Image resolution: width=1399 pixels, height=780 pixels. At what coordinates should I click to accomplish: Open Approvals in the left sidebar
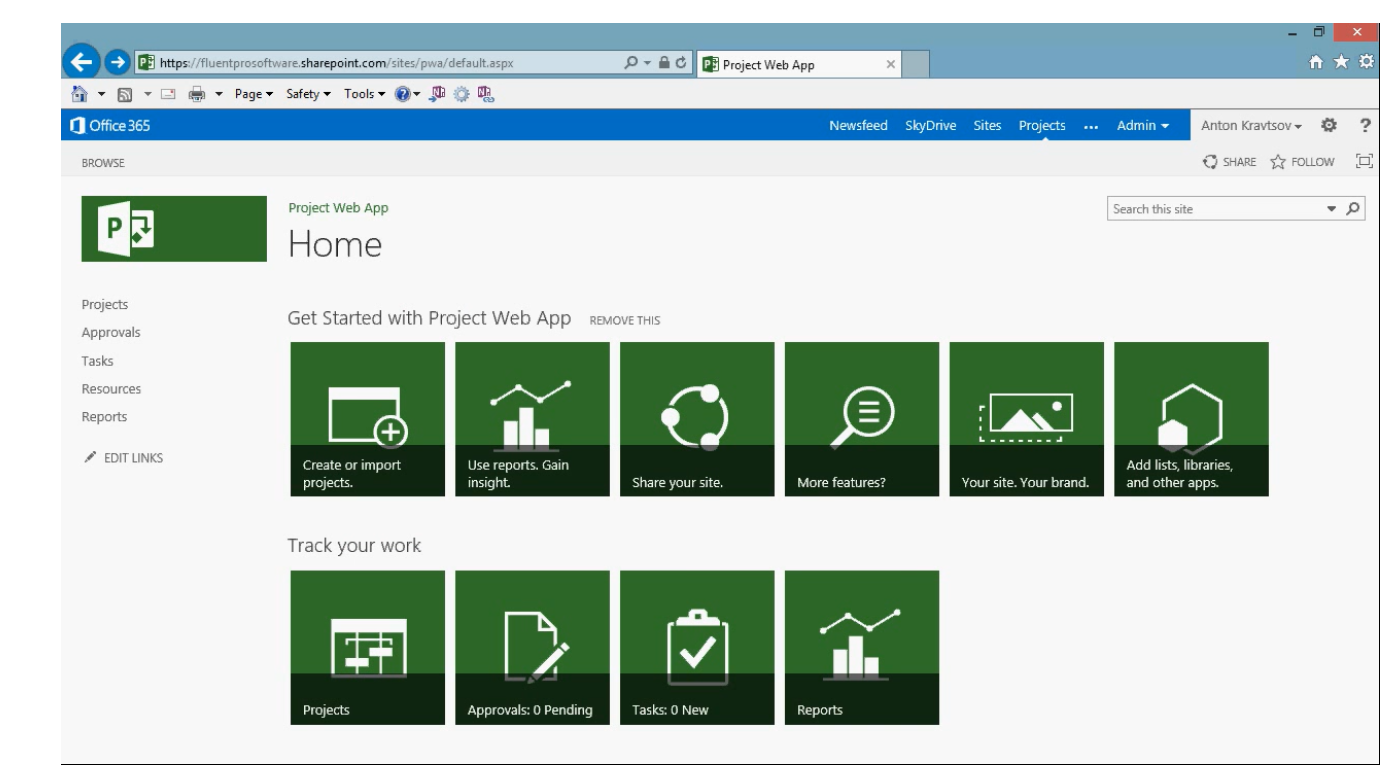(111, 333)
